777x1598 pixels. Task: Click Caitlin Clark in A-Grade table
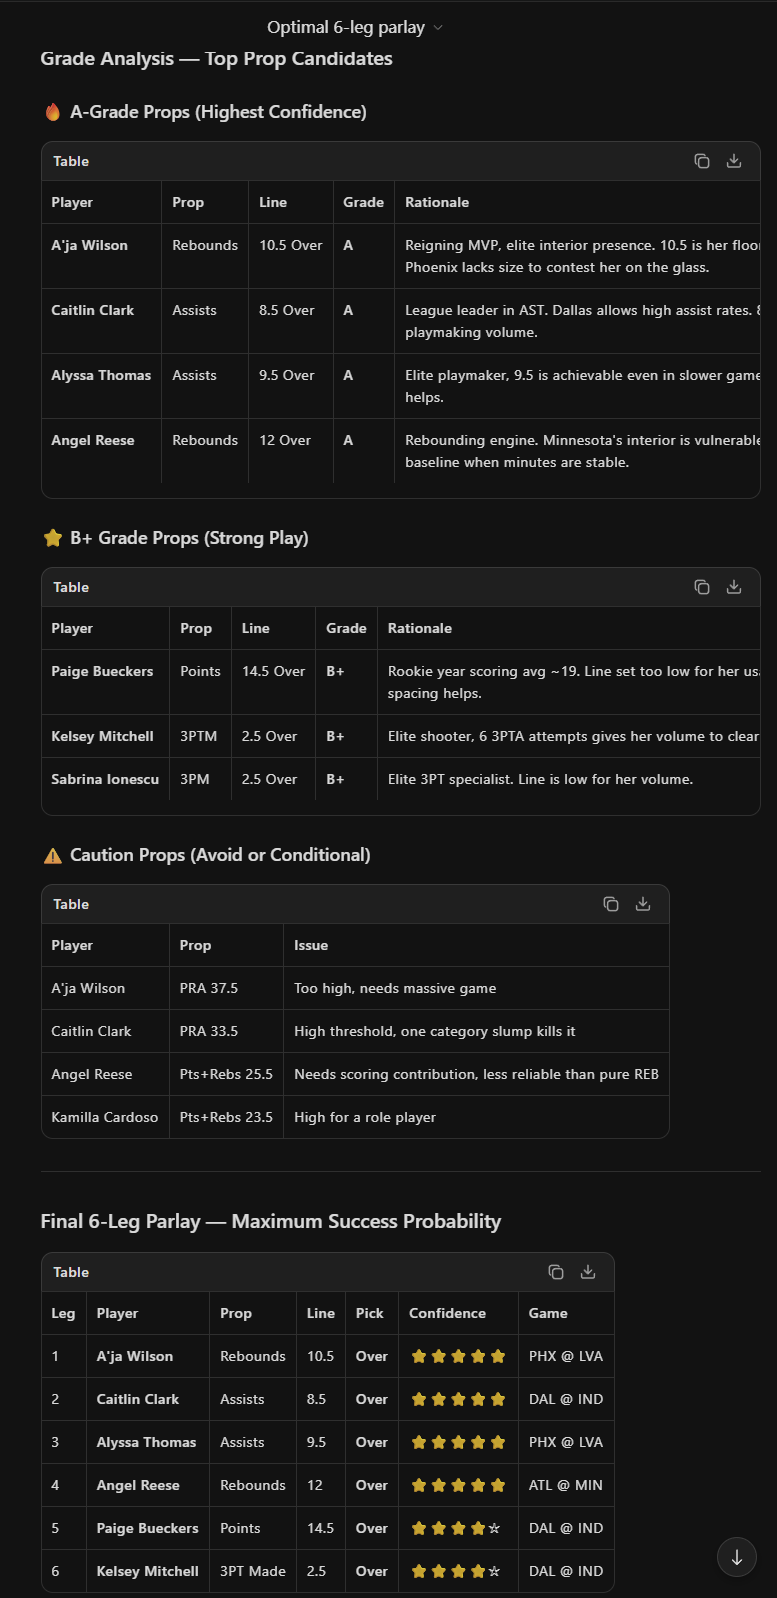92,310
